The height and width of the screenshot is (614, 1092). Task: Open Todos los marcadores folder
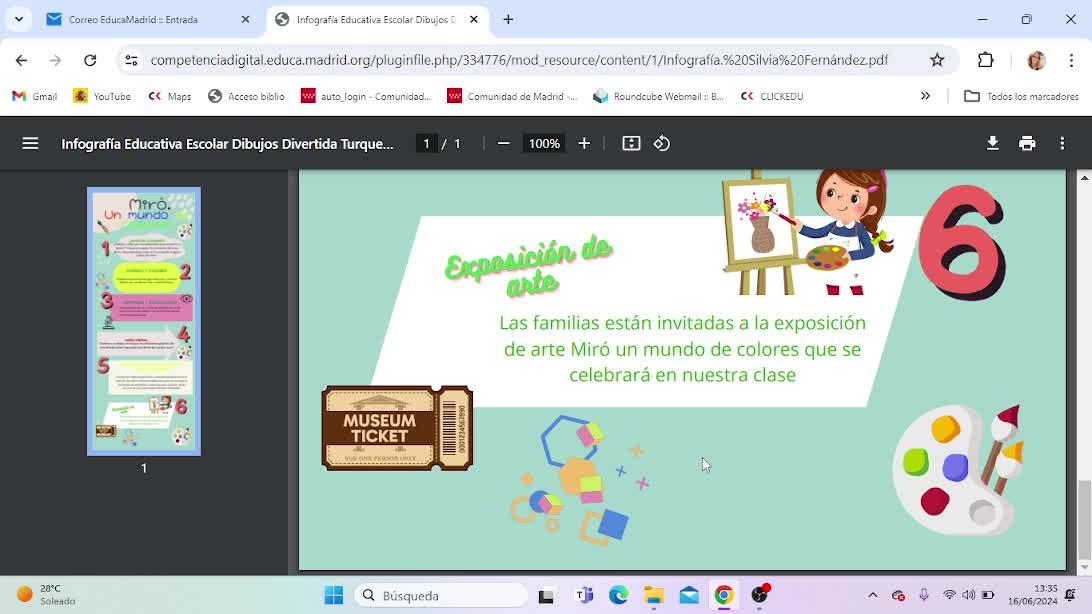point(1021,96)
